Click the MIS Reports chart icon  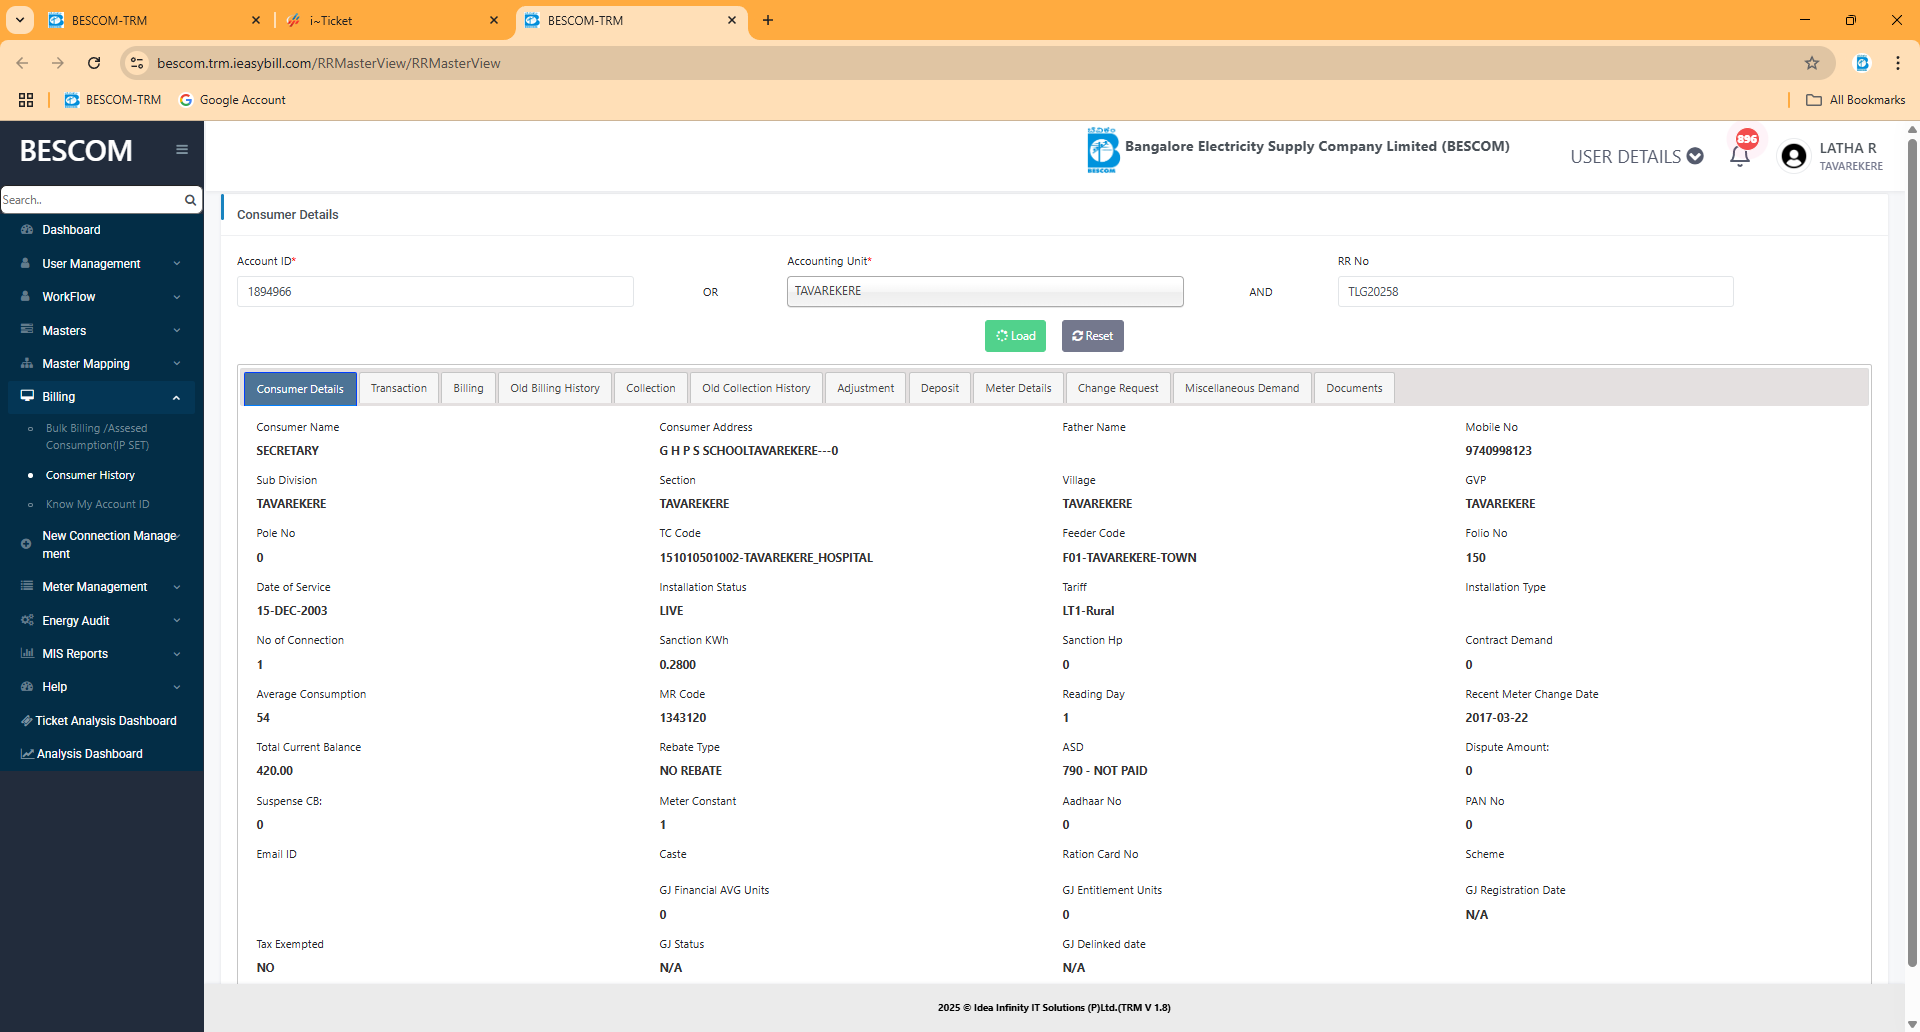[x=27, y=653]
